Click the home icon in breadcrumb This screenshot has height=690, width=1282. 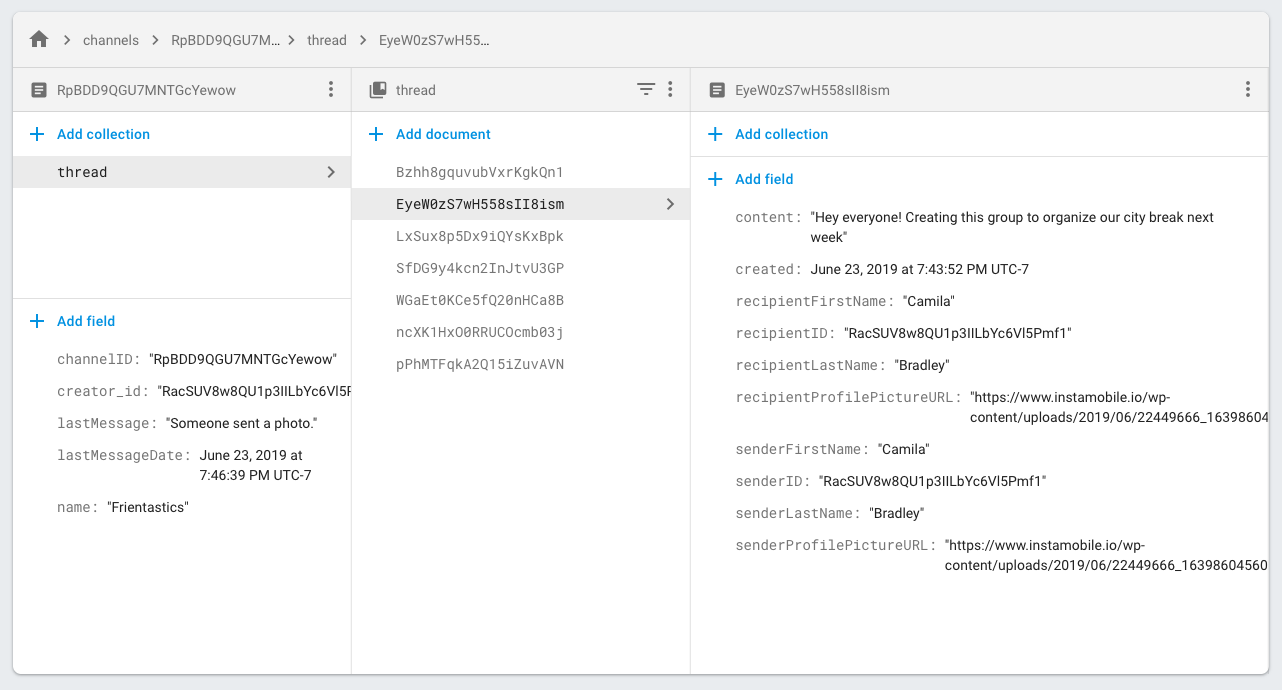tap(39, 40)
